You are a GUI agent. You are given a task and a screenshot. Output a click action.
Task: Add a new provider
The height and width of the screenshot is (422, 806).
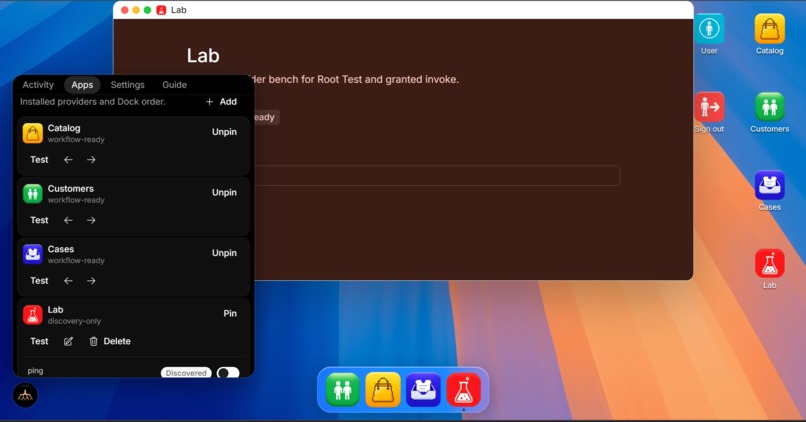222,102
